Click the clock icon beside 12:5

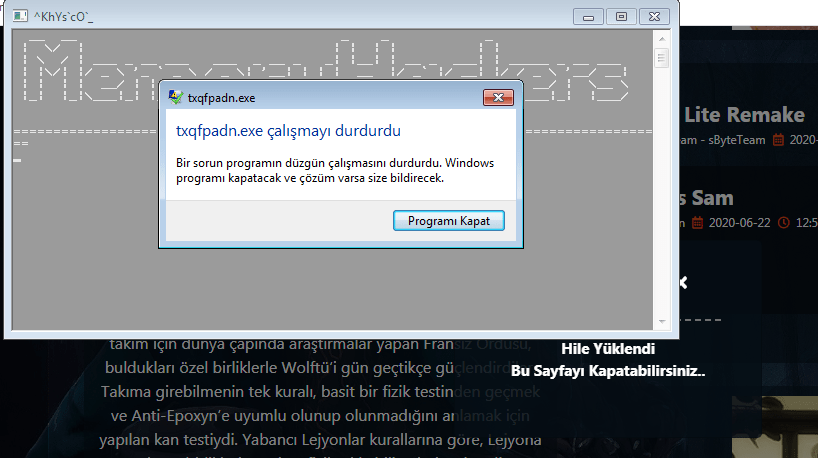784,223
